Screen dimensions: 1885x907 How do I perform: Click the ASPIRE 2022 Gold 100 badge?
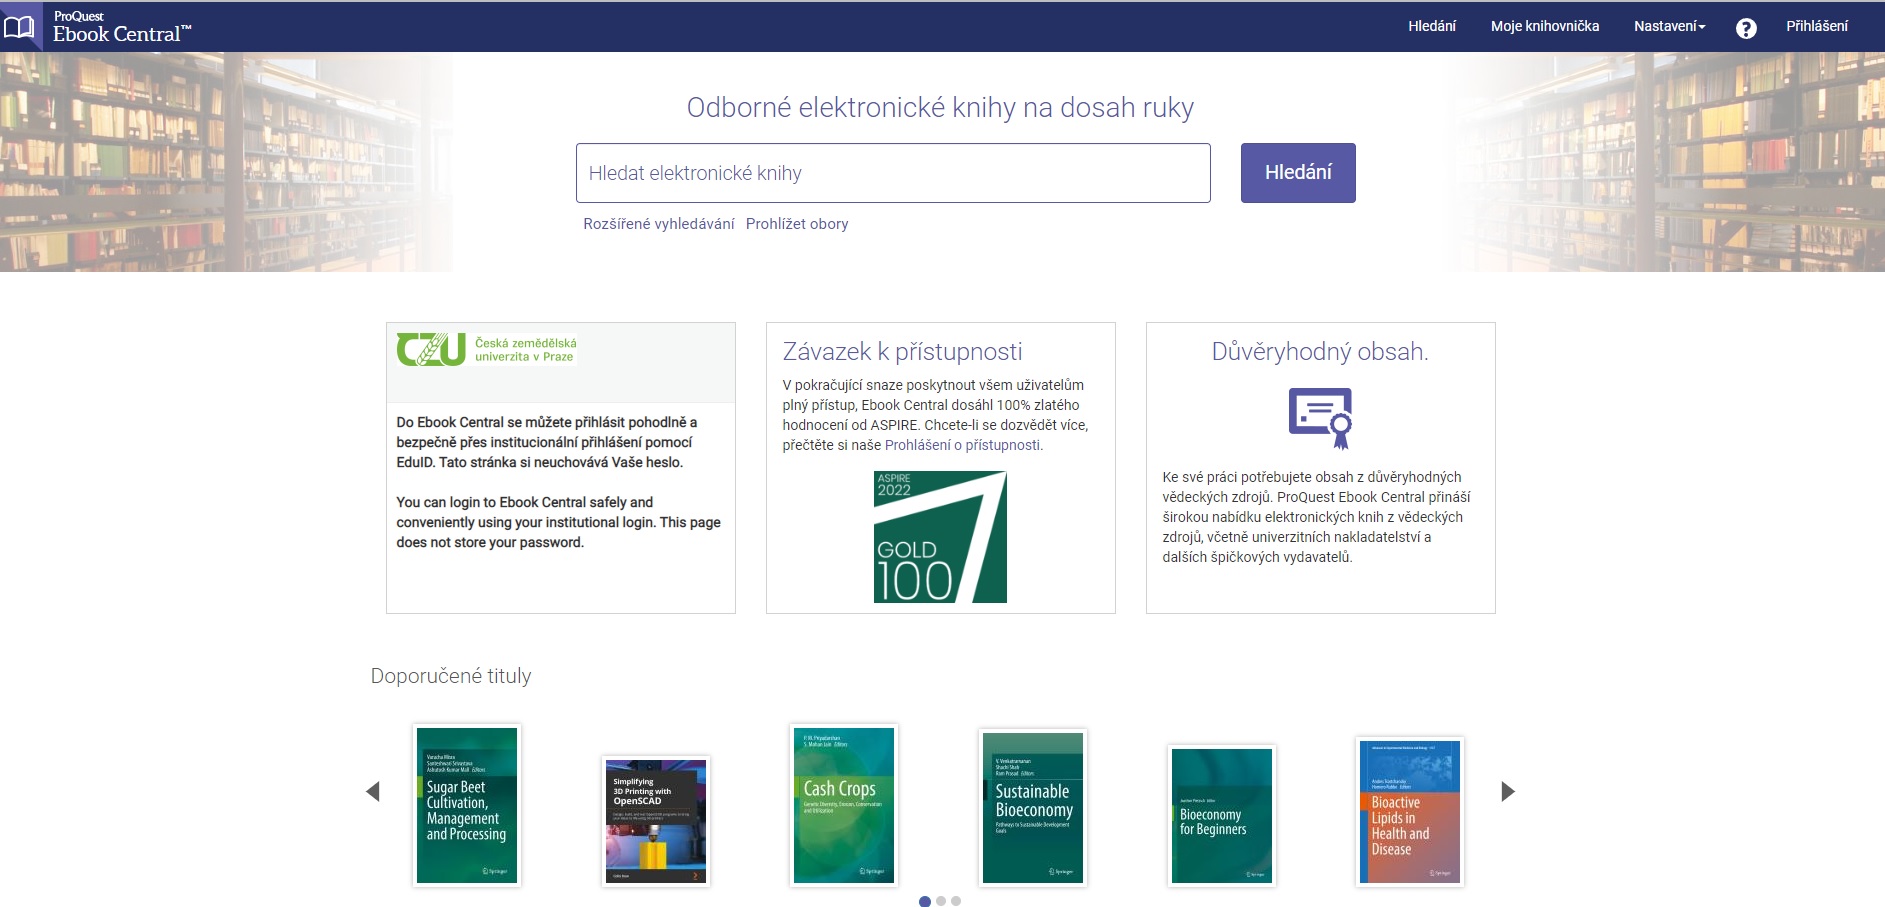click(940, 537)
